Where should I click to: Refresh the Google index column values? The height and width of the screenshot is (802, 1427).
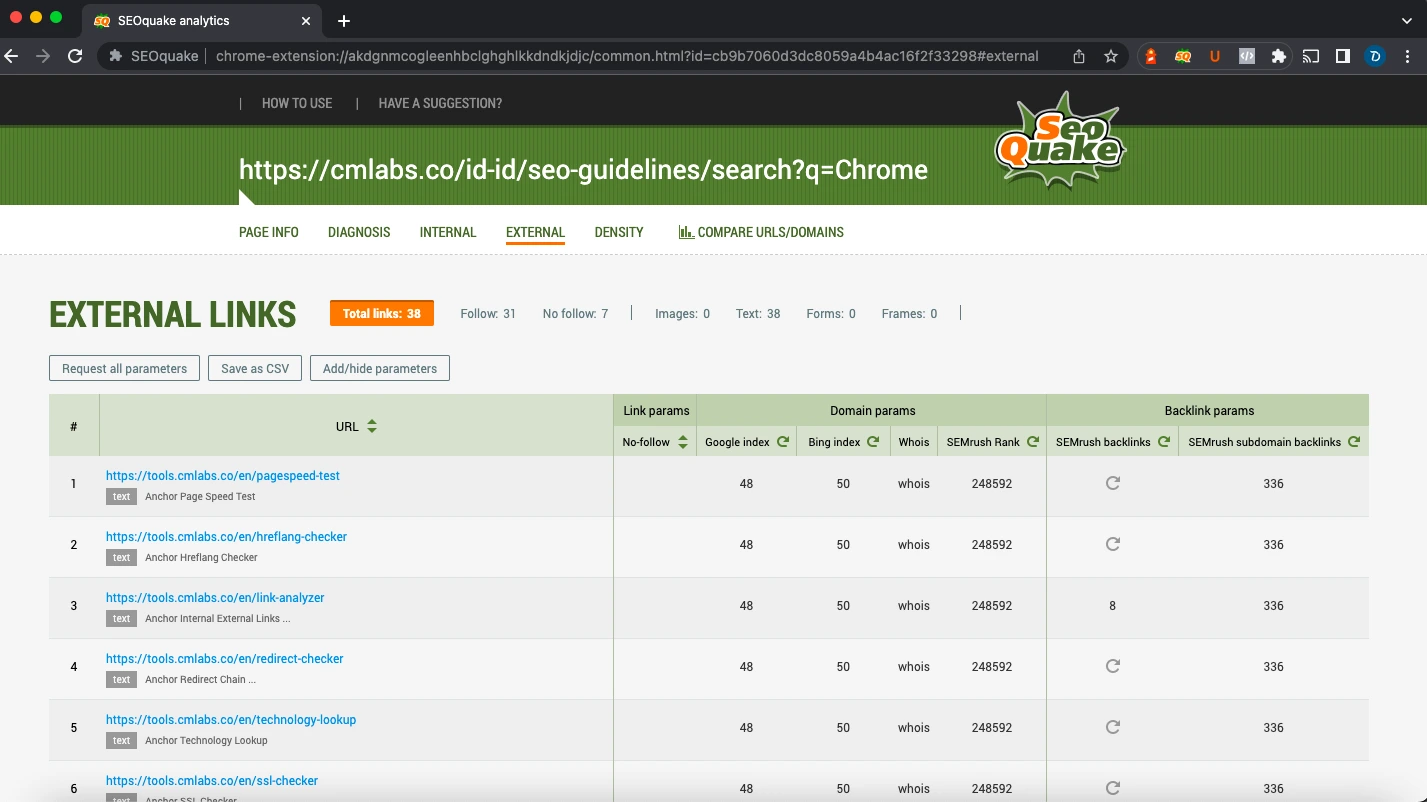tap(785, 441)
